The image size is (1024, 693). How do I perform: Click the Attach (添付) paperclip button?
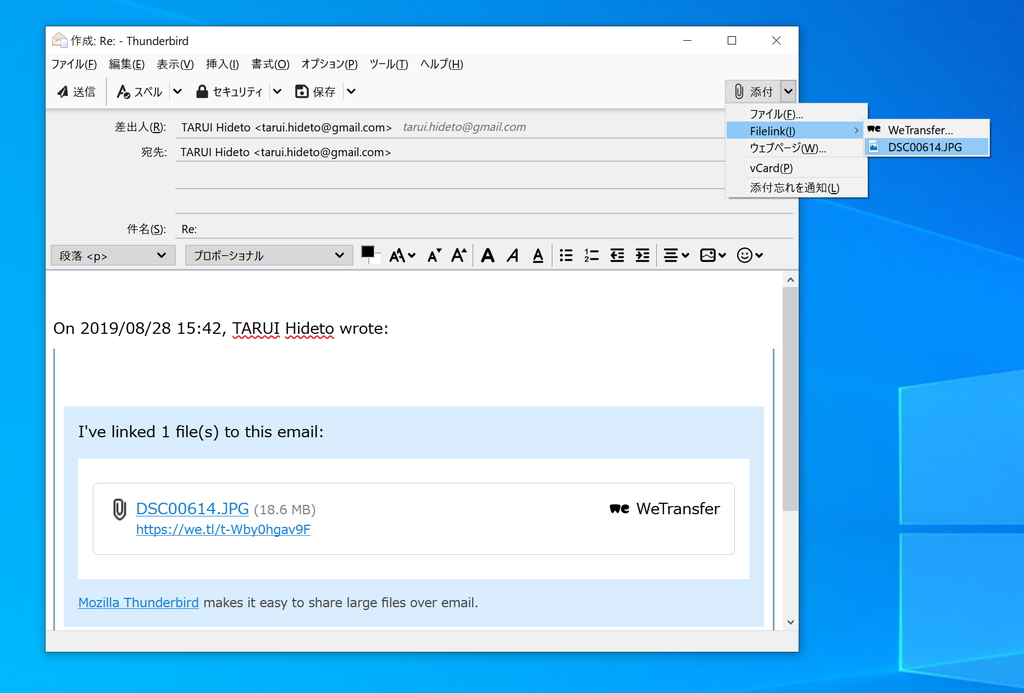point(753,91)
